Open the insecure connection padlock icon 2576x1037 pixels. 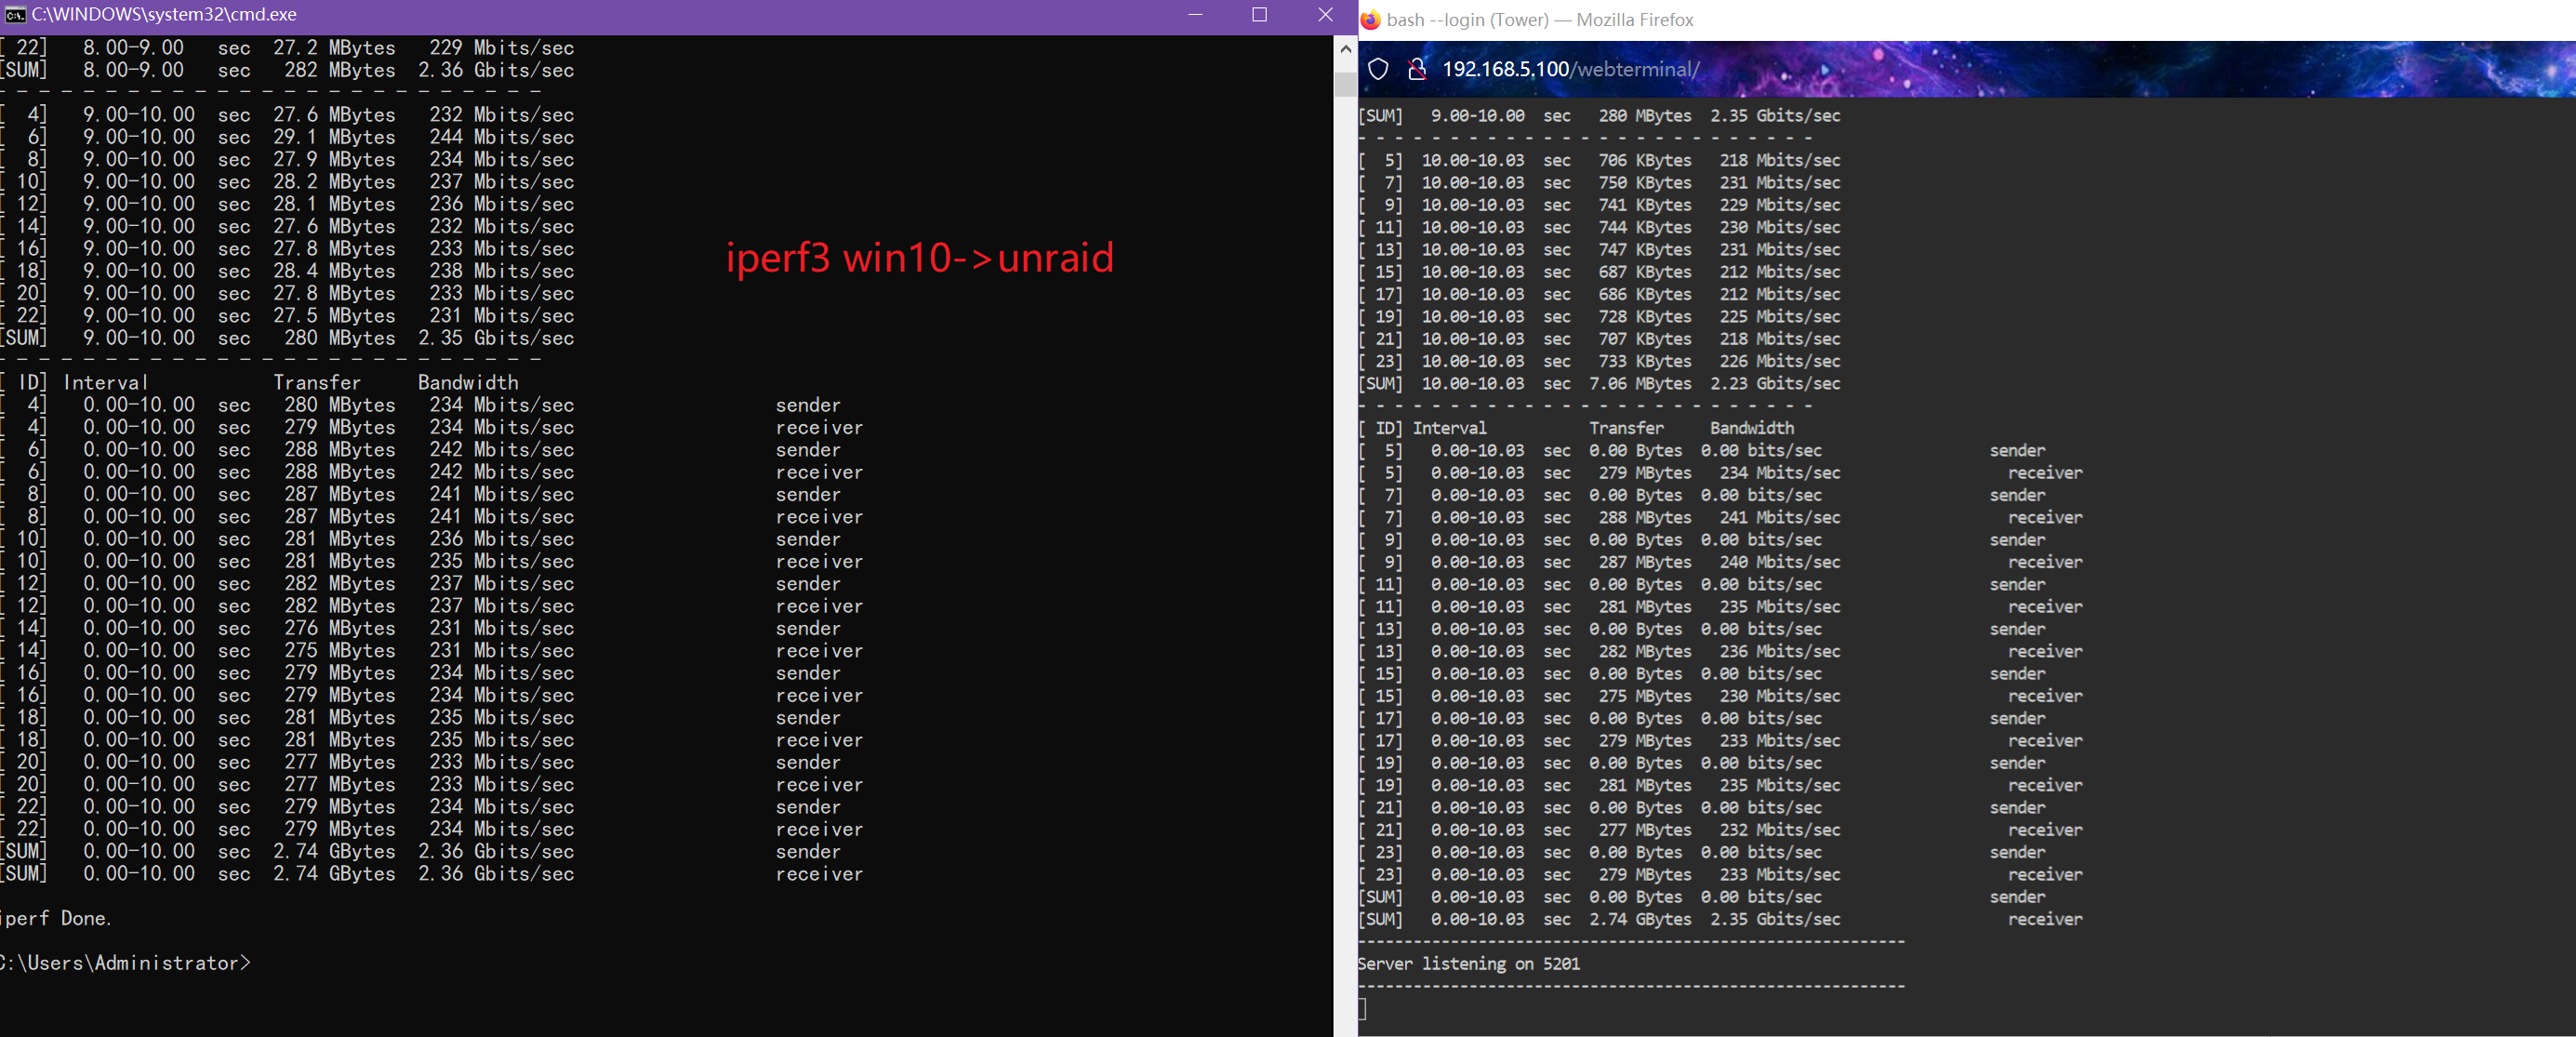[1416, 69]
